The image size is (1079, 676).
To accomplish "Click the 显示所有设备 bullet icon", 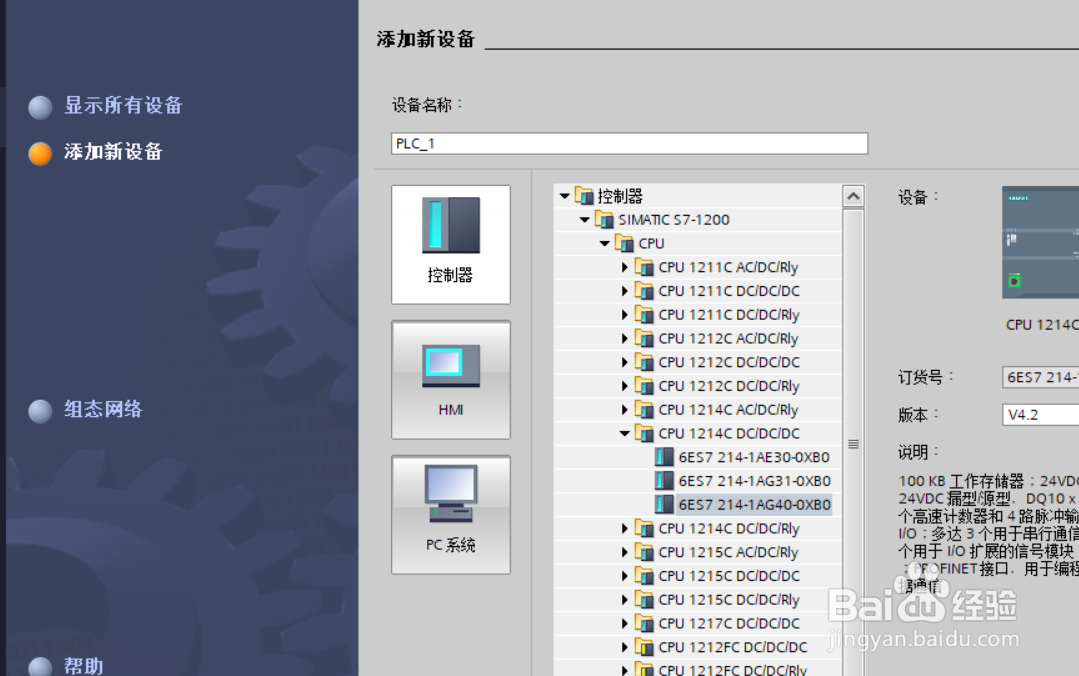I will coord(40,107).
